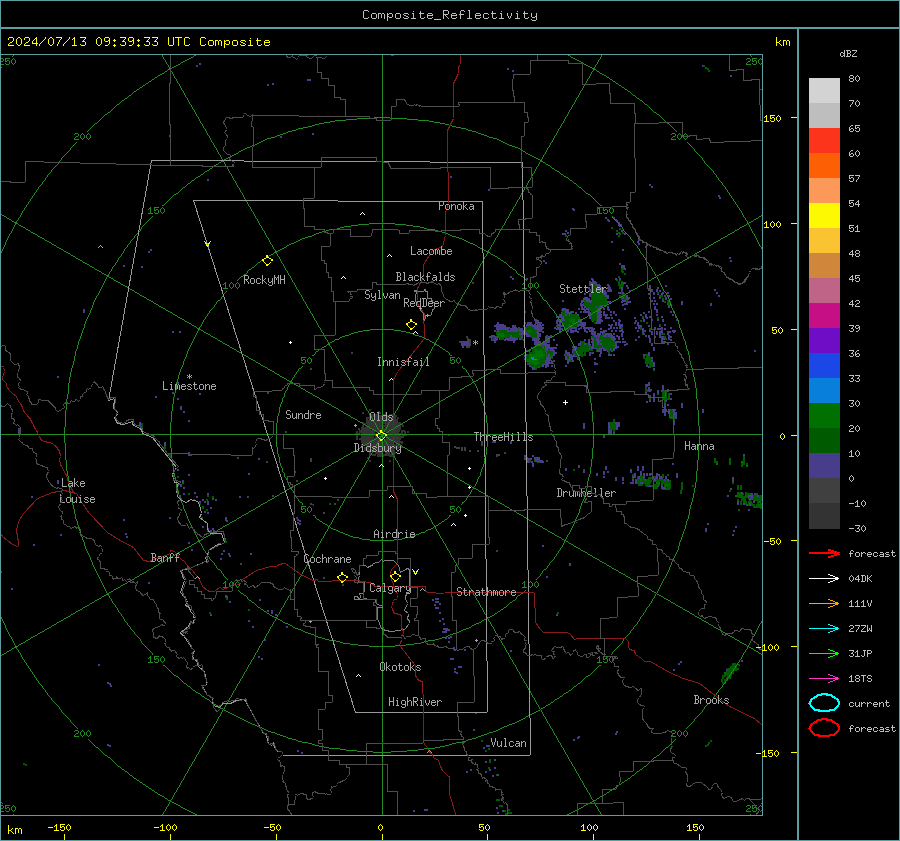This screenshot has height=841, width=900.
Task: Select the orange 111V arrow icon
Action: coord(824,603)
